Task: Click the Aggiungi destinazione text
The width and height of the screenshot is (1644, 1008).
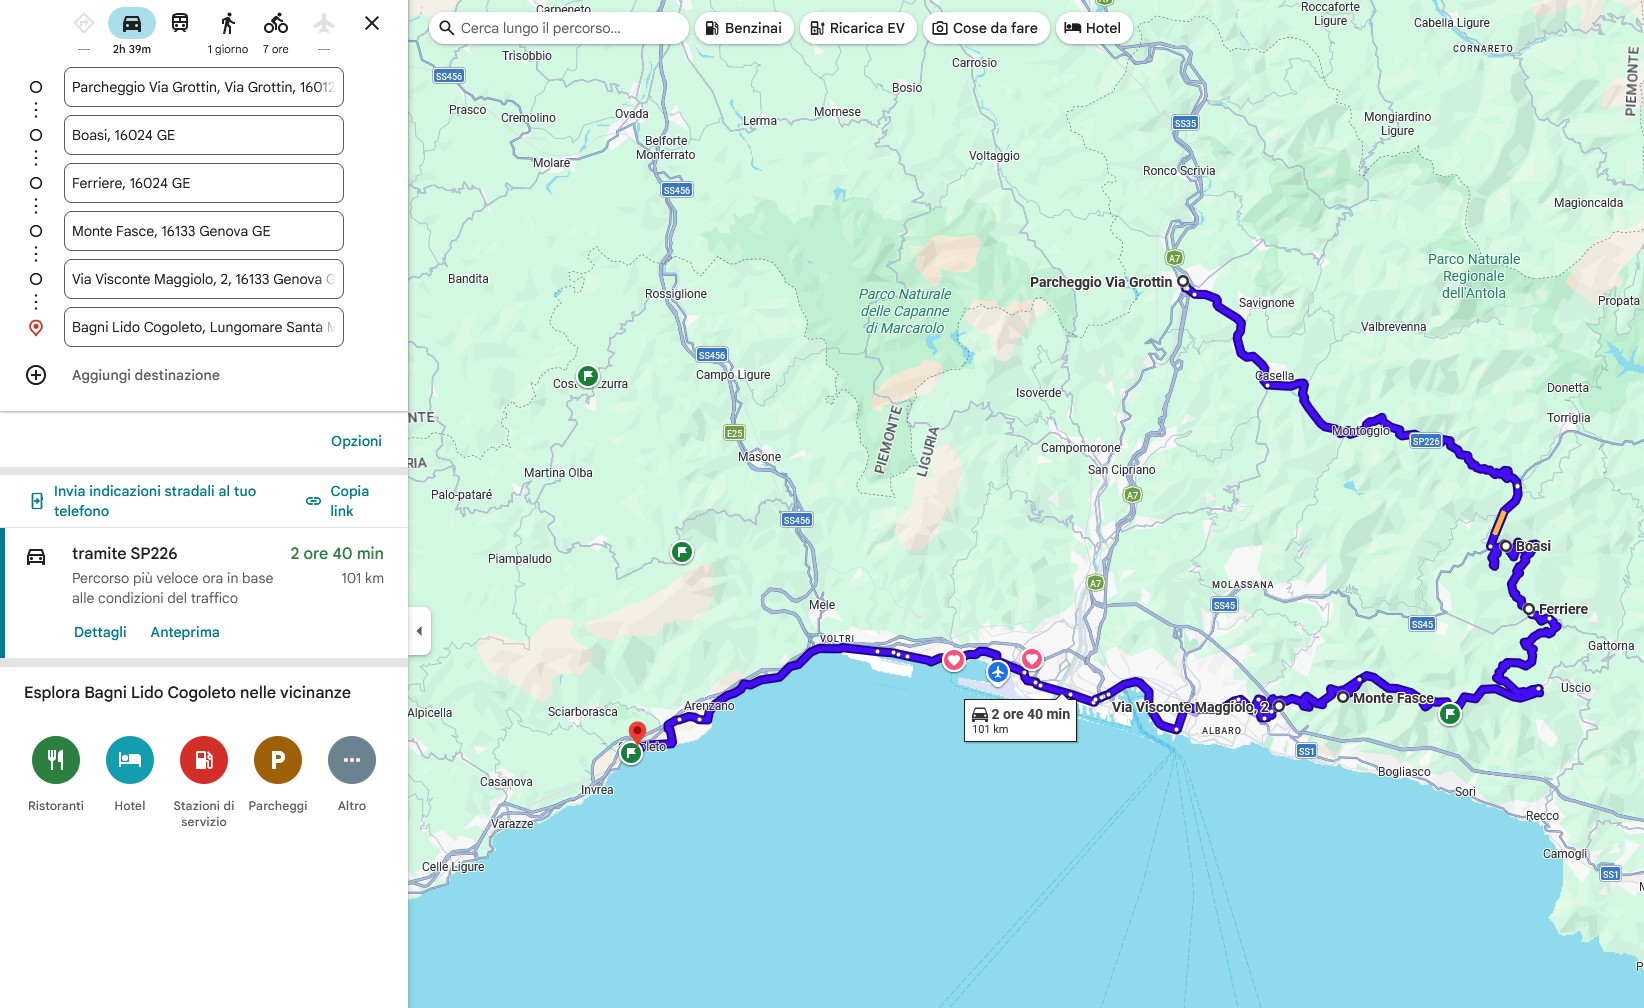Action: pos(146,375)
